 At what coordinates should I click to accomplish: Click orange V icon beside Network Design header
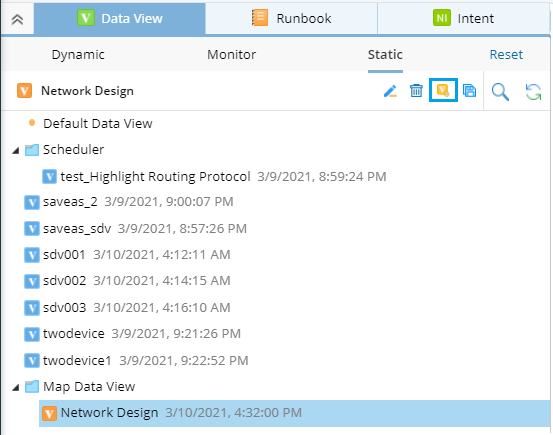pyautogui.click(x=24, y=91)
